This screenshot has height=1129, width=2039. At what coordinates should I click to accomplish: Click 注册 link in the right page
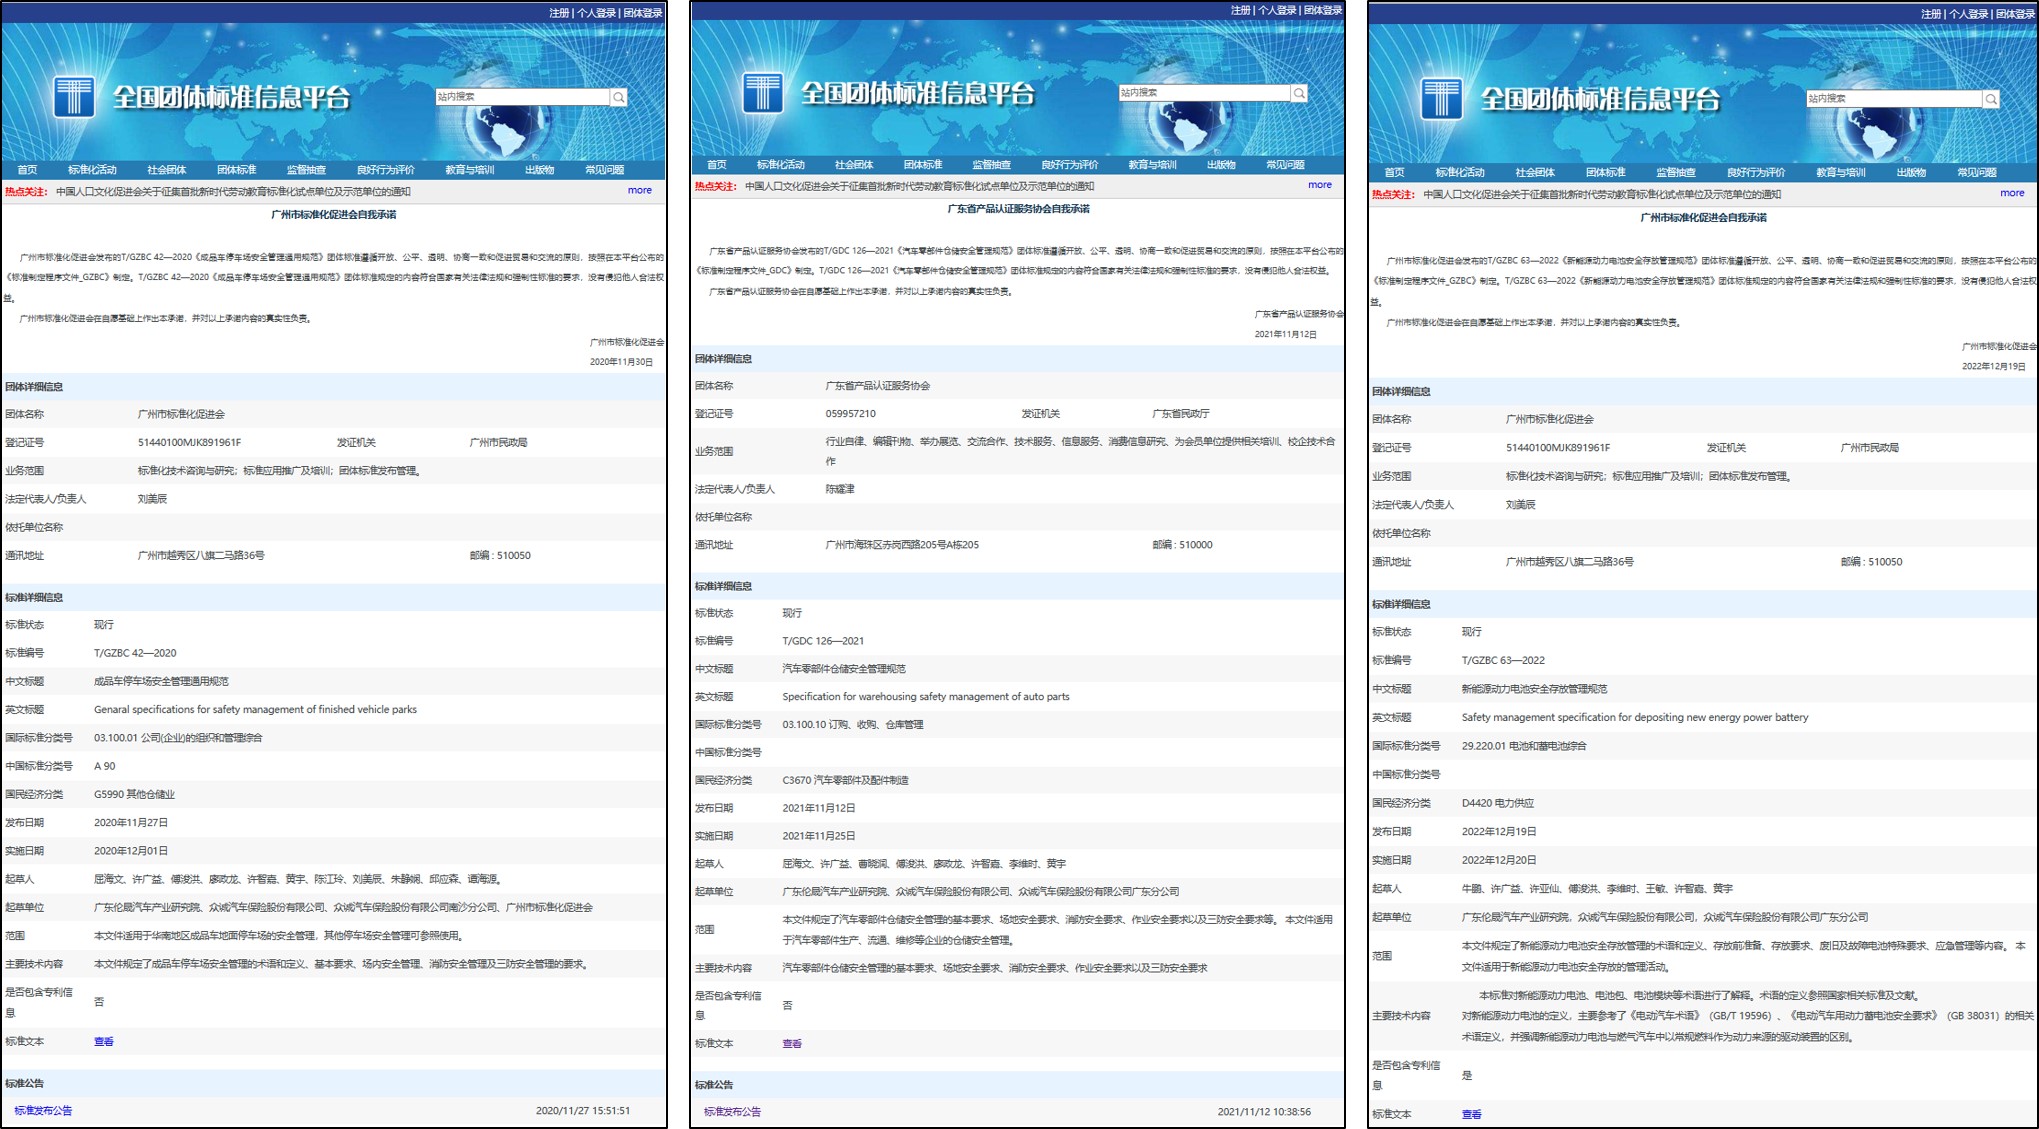point(1931,14)
